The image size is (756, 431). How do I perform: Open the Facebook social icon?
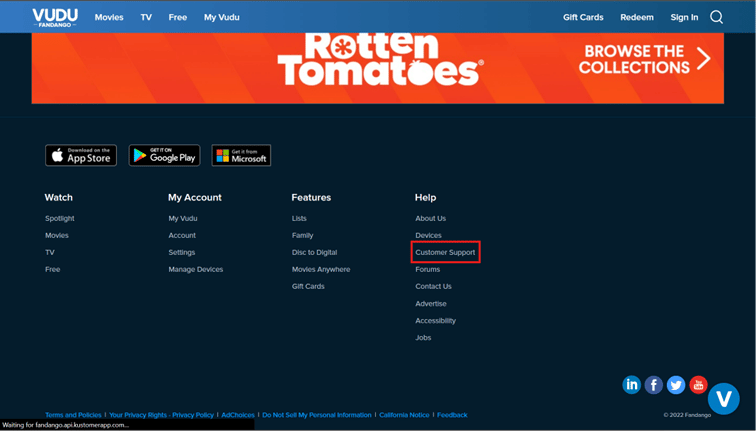click(x=653, y=385)
